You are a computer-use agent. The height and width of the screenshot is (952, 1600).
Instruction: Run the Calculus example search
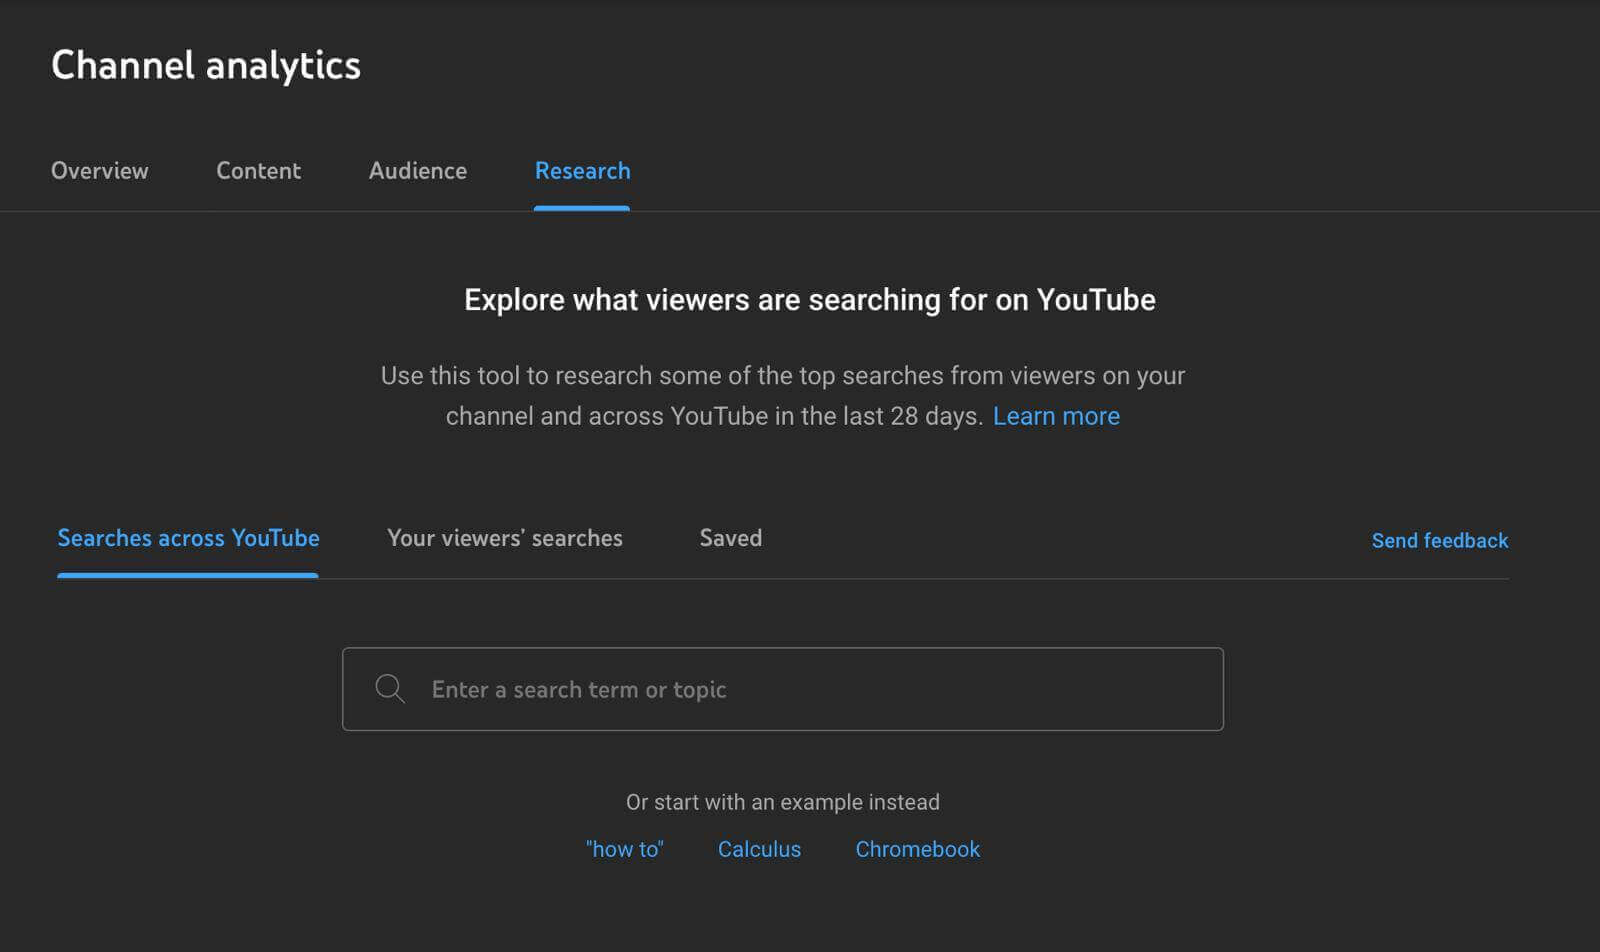tap(759, 849)
